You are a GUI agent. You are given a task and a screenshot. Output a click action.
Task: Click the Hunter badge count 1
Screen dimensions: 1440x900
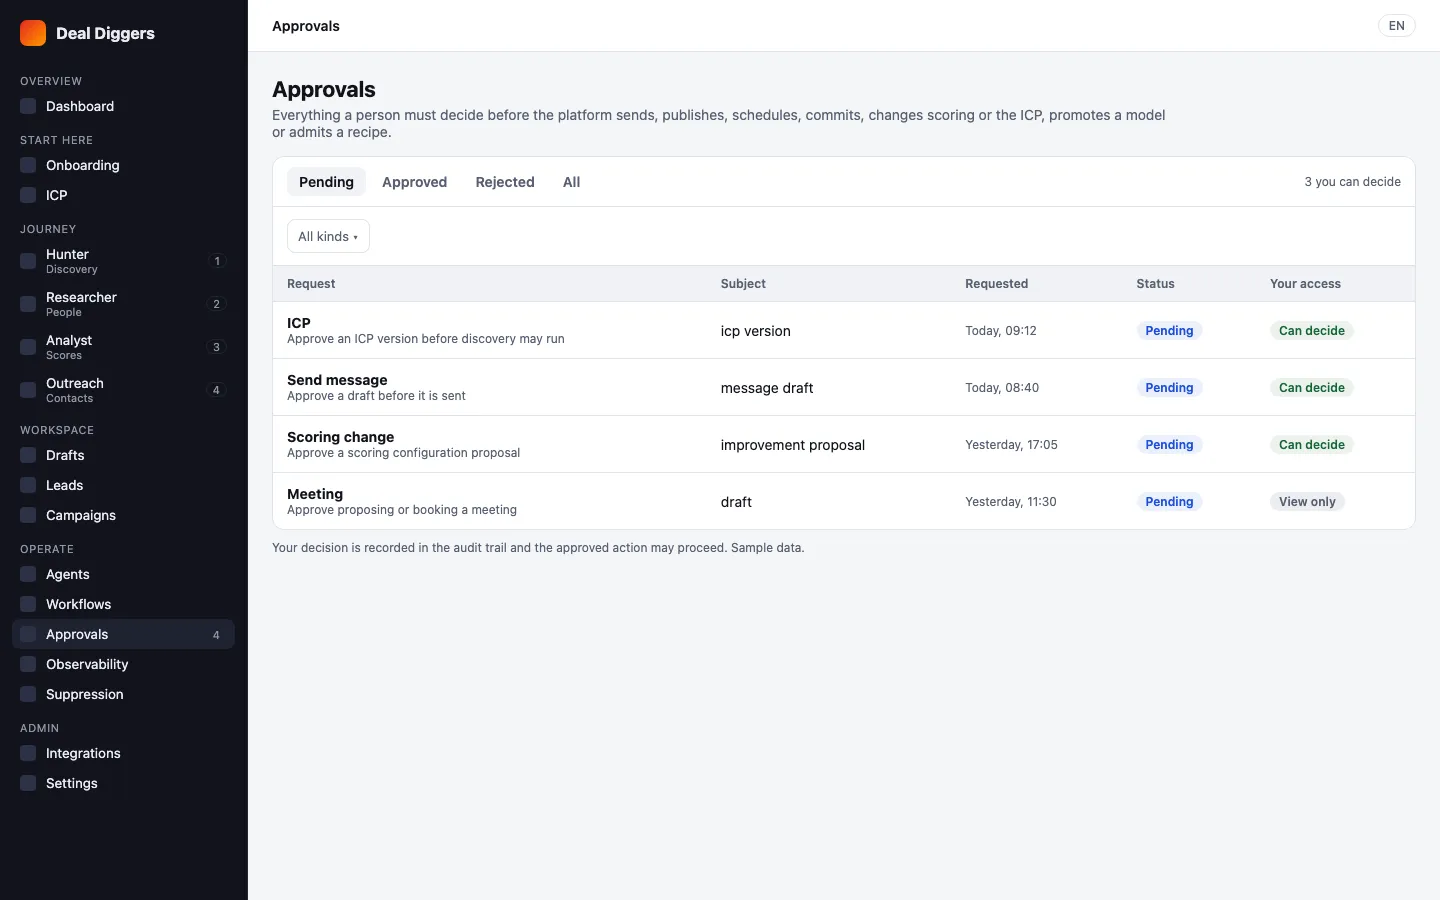pos(217,261)
